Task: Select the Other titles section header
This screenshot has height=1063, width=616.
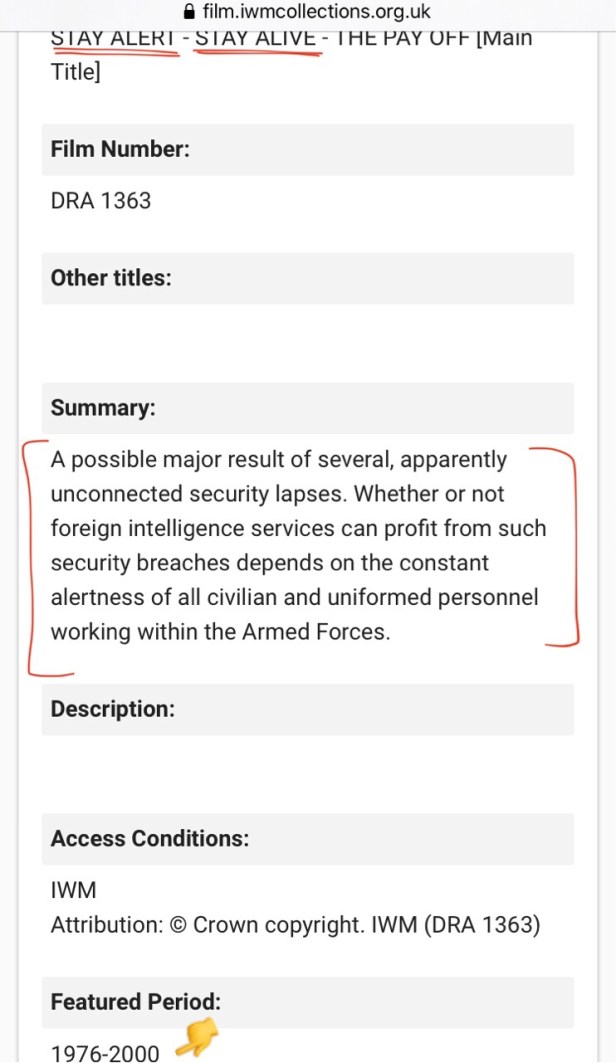Action: coord(111,278)
